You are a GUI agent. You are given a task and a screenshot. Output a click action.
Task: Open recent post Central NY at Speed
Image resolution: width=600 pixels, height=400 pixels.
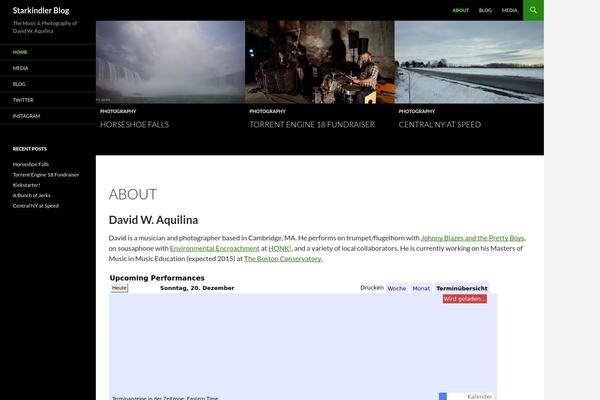(x=36, y=206)
